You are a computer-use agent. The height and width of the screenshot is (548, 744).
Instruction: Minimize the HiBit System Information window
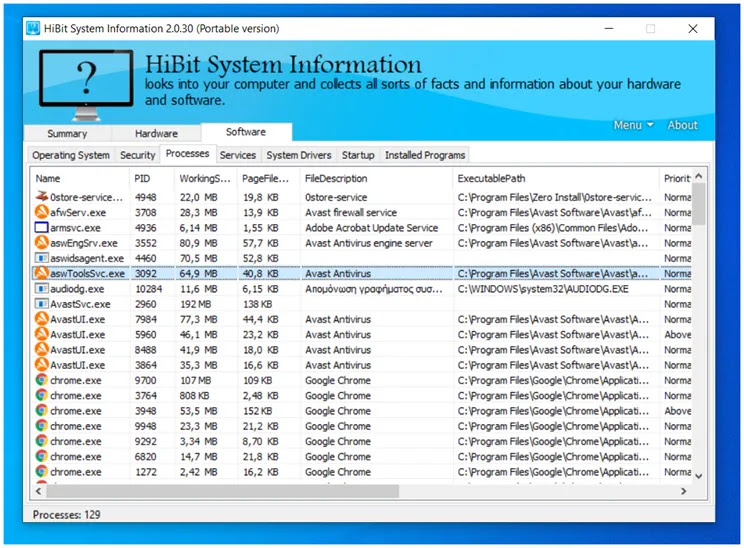(609, 28)
